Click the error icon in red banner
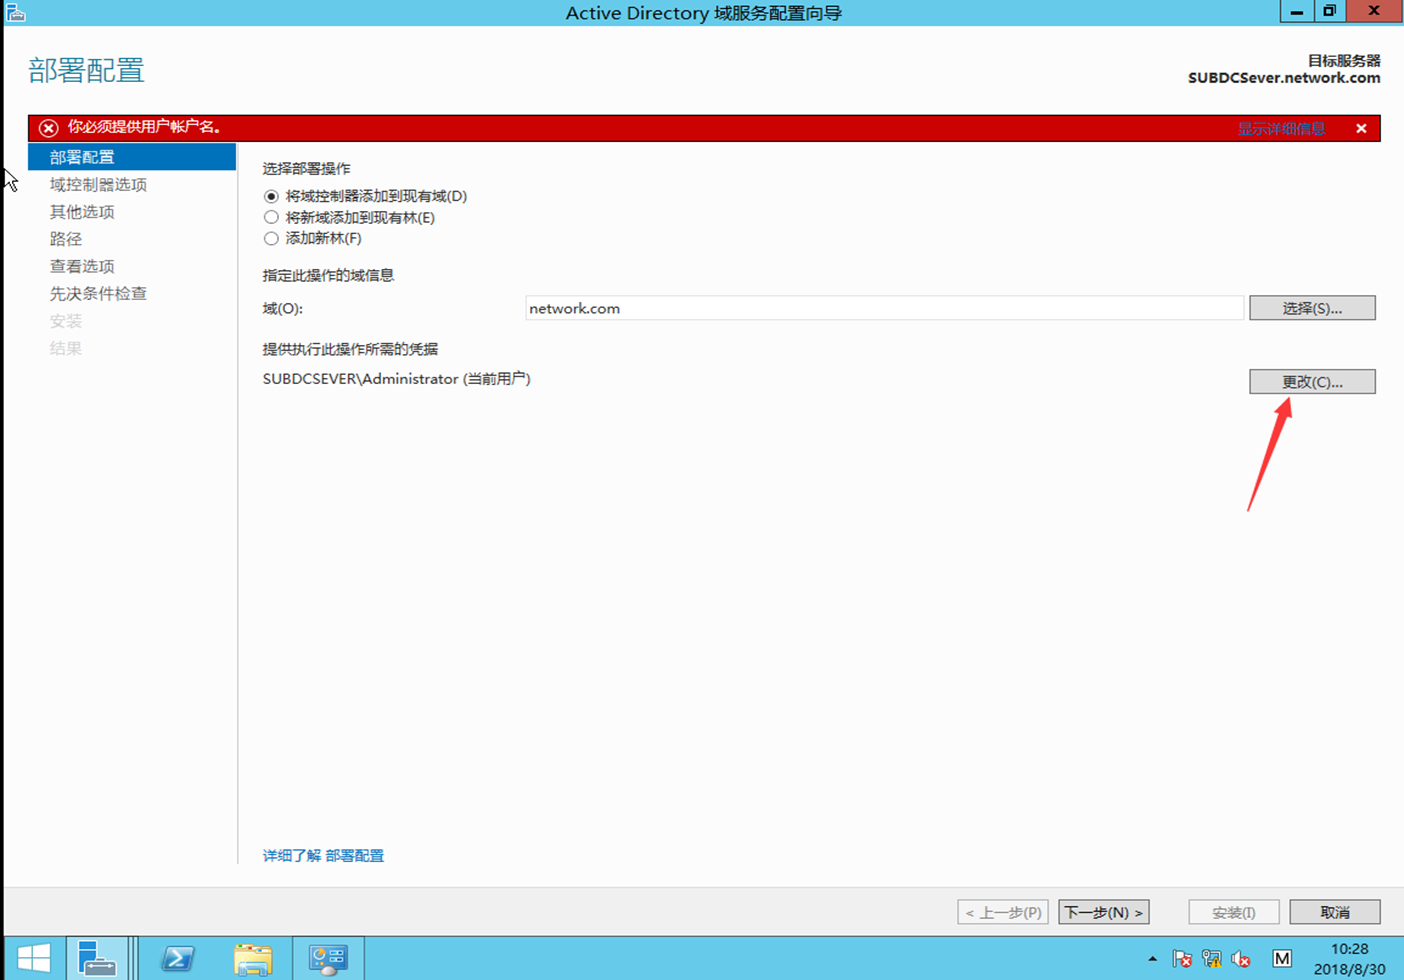This screenshot has width=1404, height=980. point(48,128)
